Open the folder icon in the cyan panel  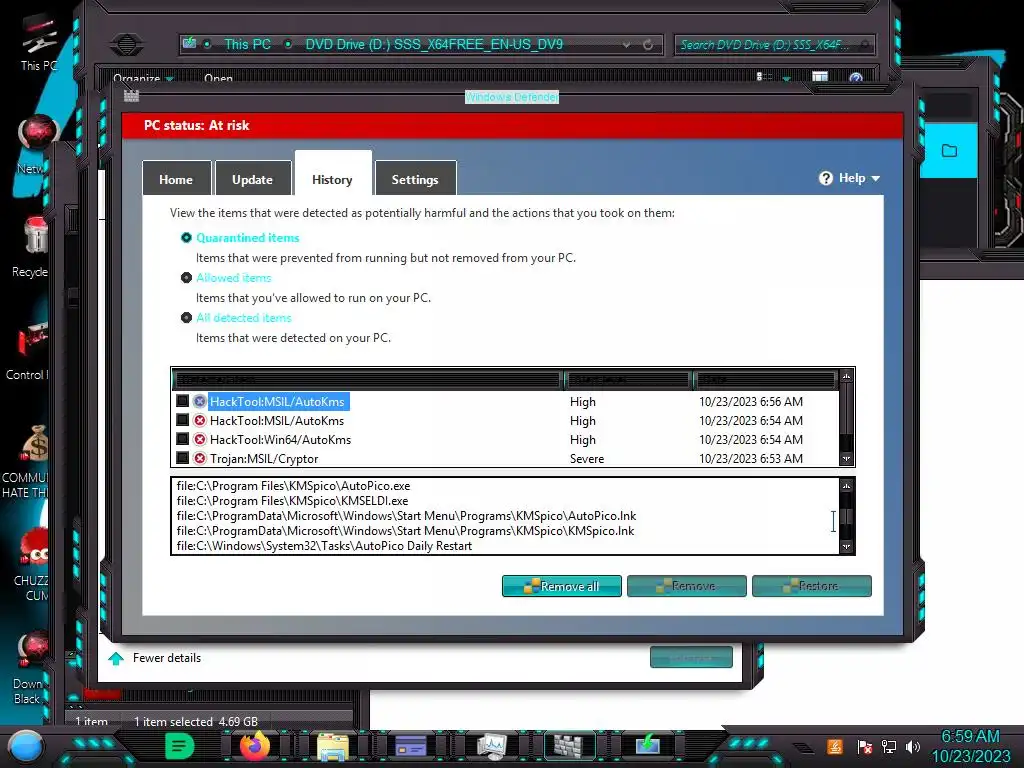pos(949,151)
